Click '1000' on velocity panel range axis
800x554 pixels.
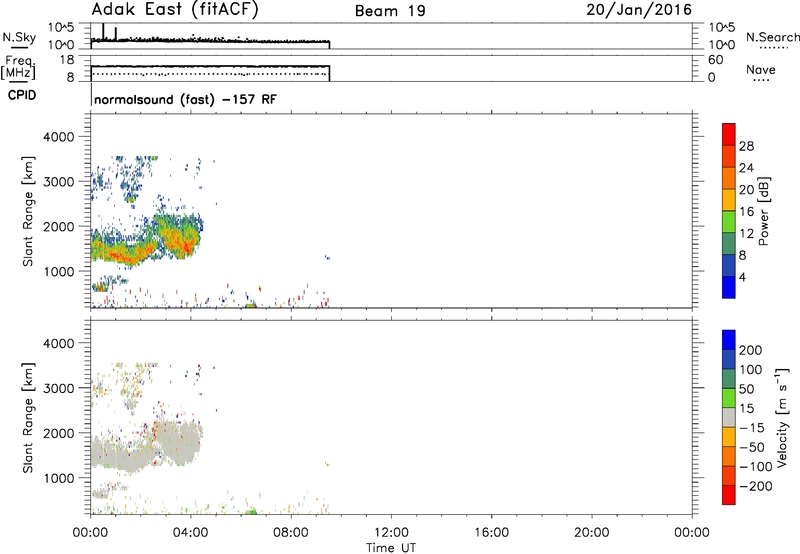(x=58, y=478)
